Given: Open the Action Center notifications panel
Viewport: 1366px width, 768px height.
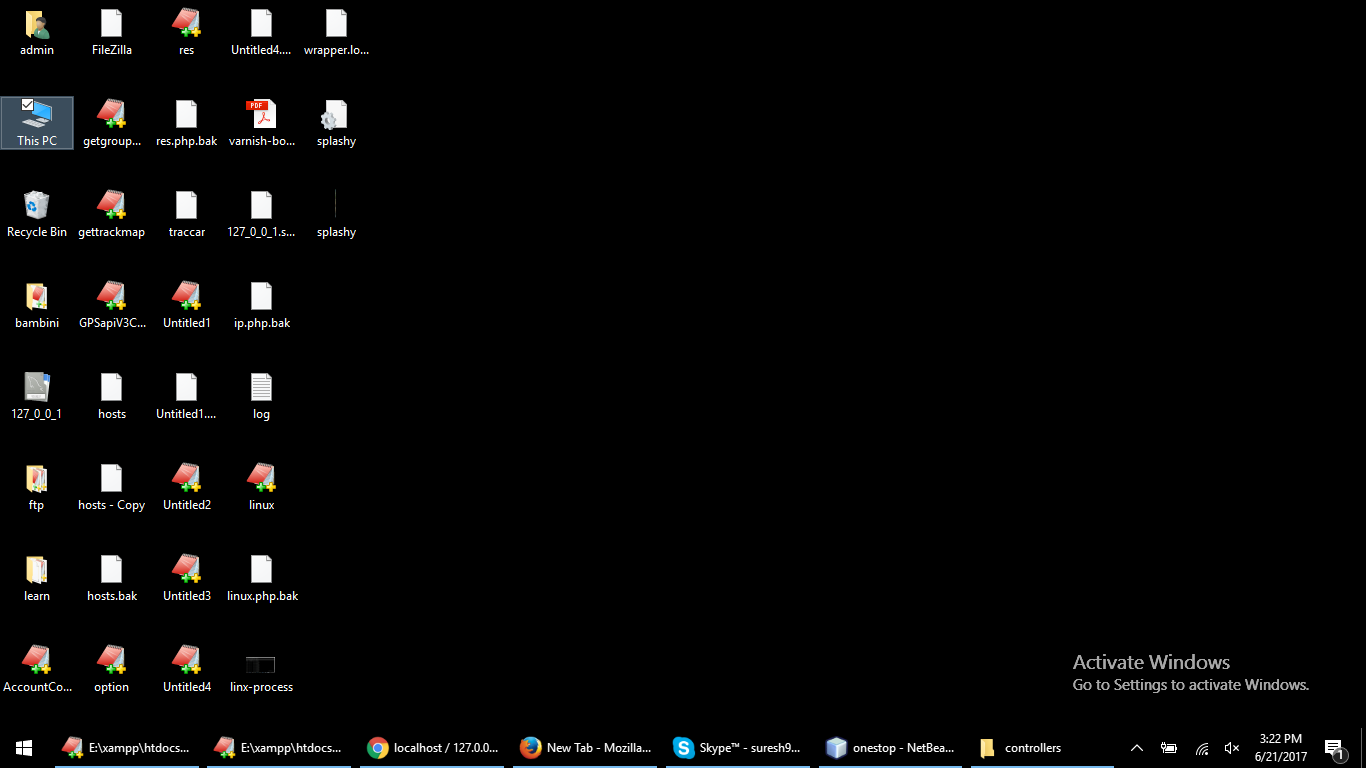Looking at the screenshot, I should pos(1333,748).
